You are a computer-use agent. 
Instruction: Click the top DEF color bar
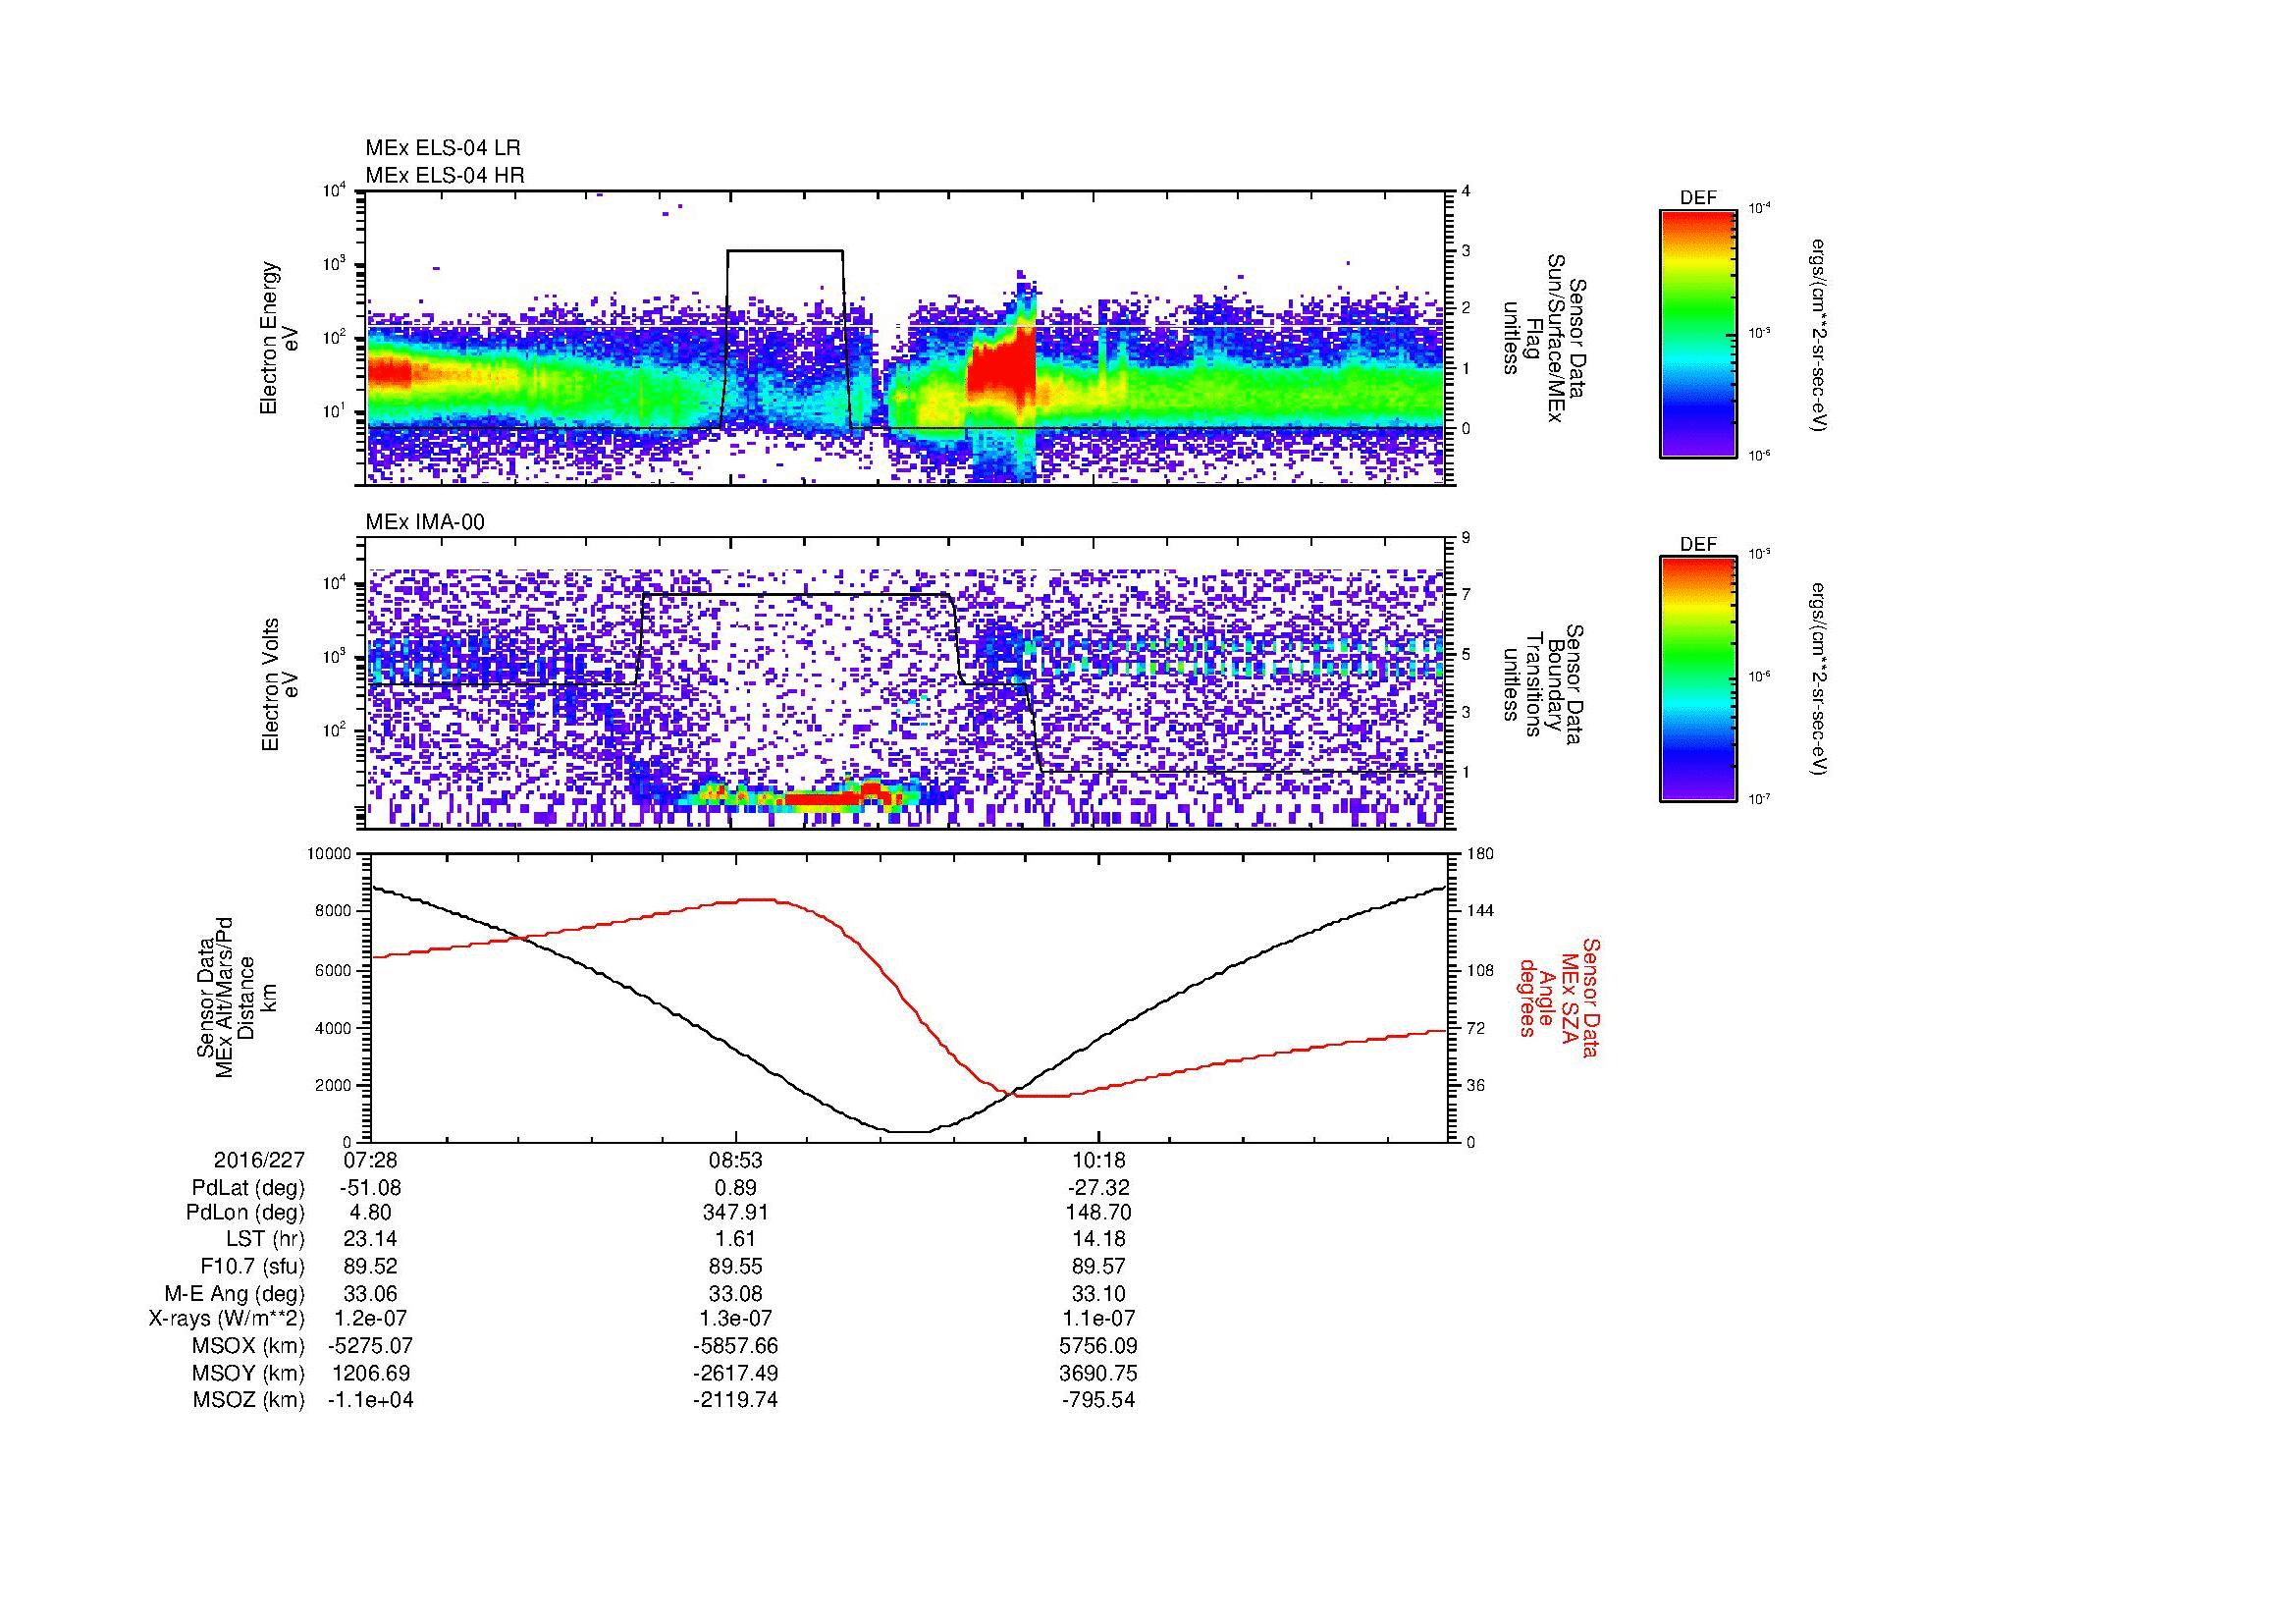[1697, 333]
